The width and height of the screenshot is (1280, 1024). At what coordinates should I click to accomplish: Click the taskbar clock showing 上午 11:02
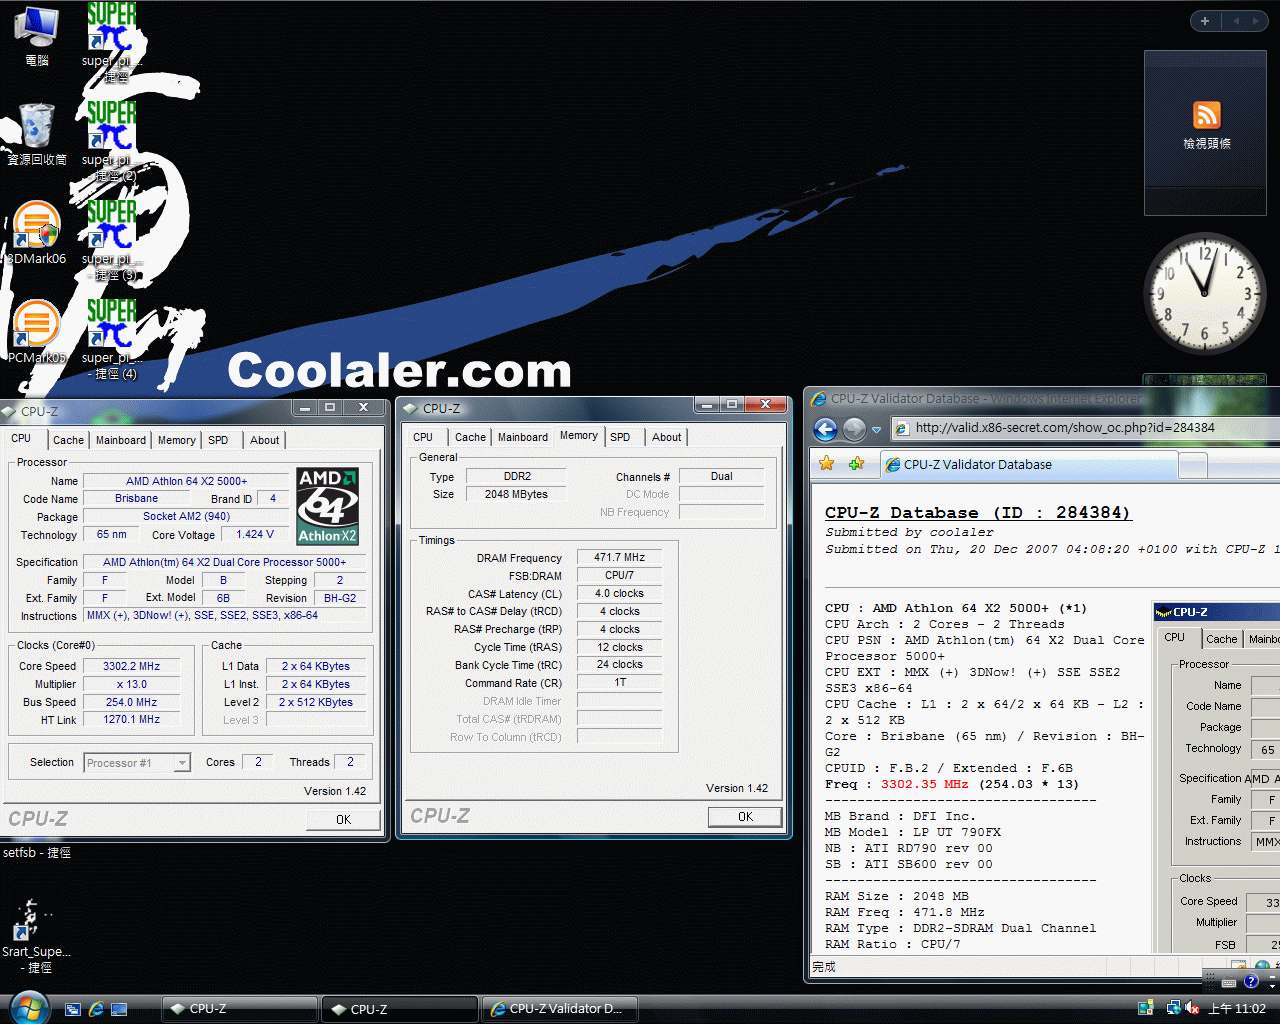coord(1237,1008)
